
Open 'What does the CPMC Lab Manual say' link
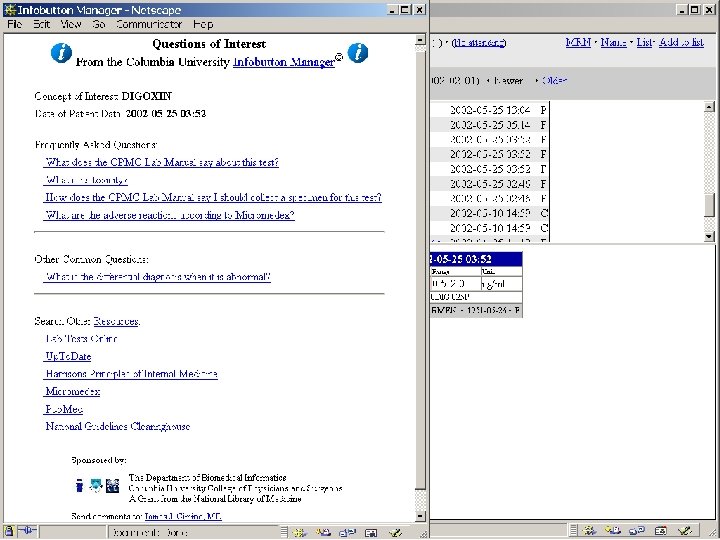[x=162, y=162]
